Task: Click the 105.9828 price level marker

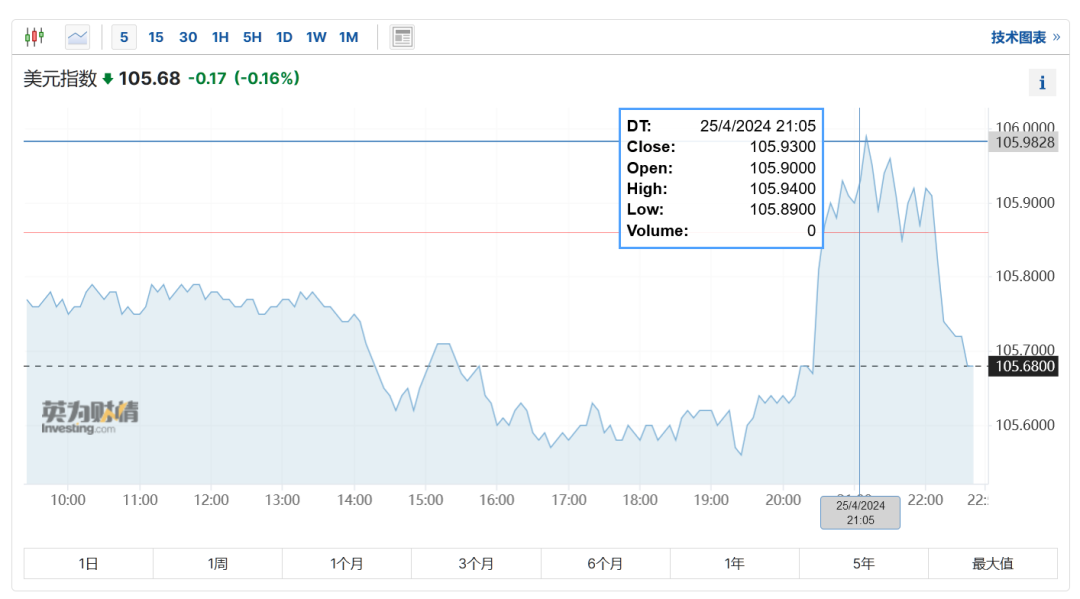Action: click(1022, 142)
